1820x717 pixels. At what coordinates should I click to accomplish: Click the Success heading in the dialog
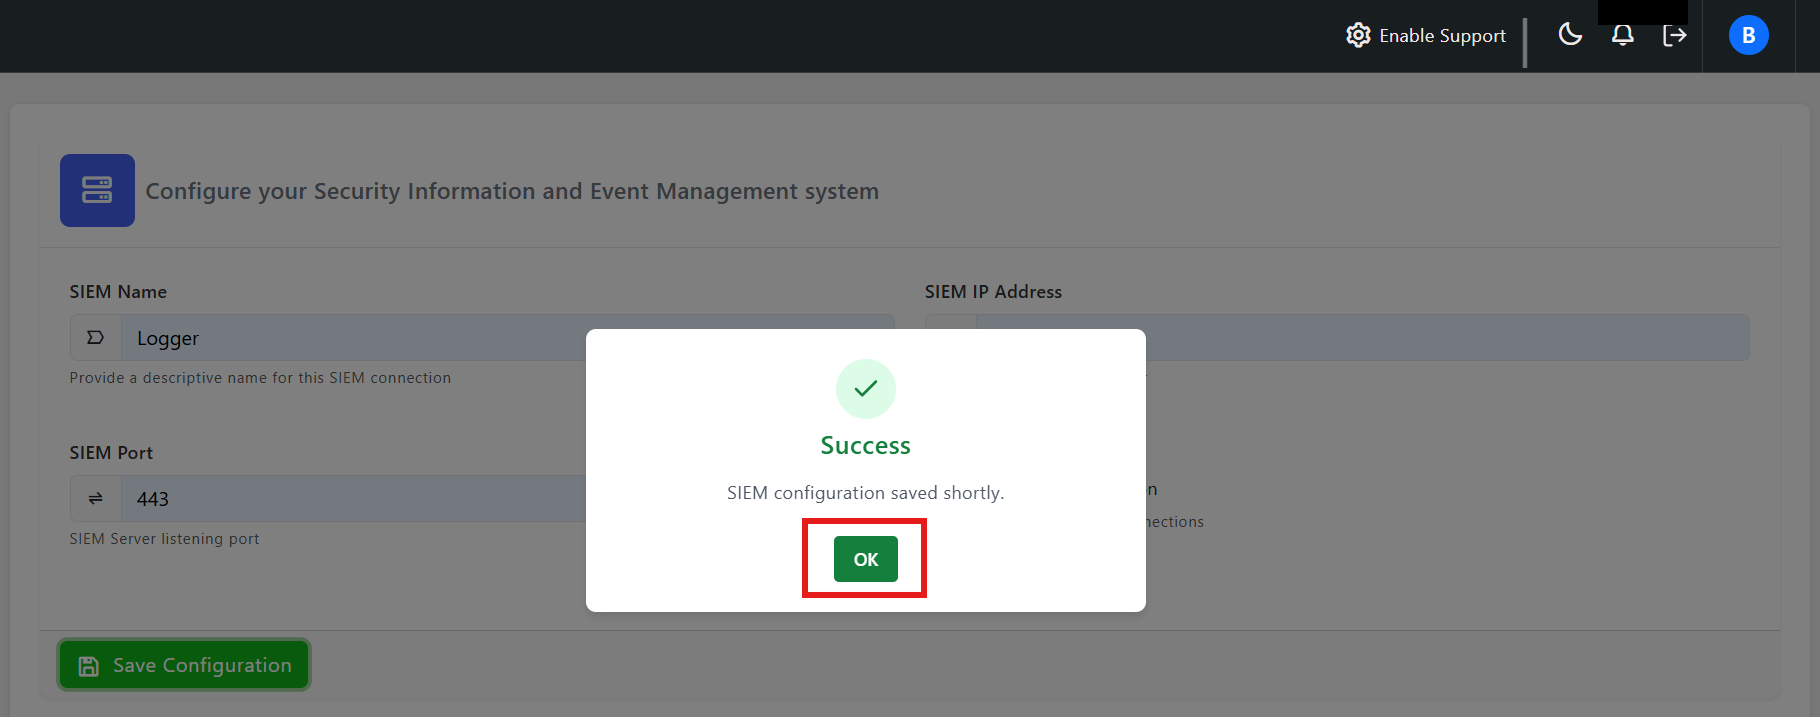pos(865,446)
